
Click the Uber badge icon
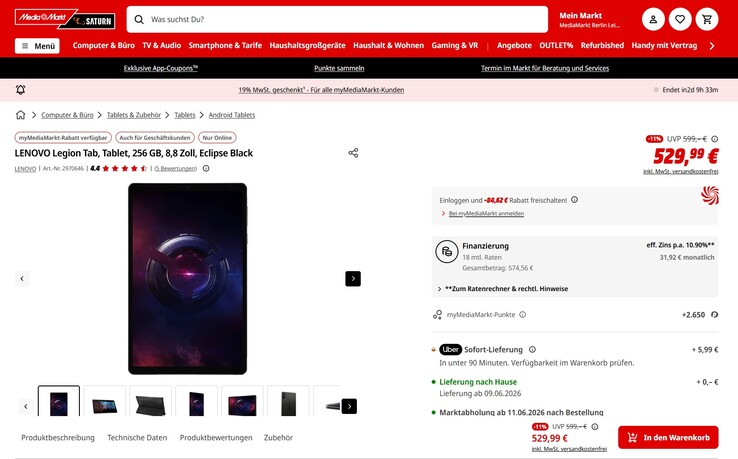point(450,349)
